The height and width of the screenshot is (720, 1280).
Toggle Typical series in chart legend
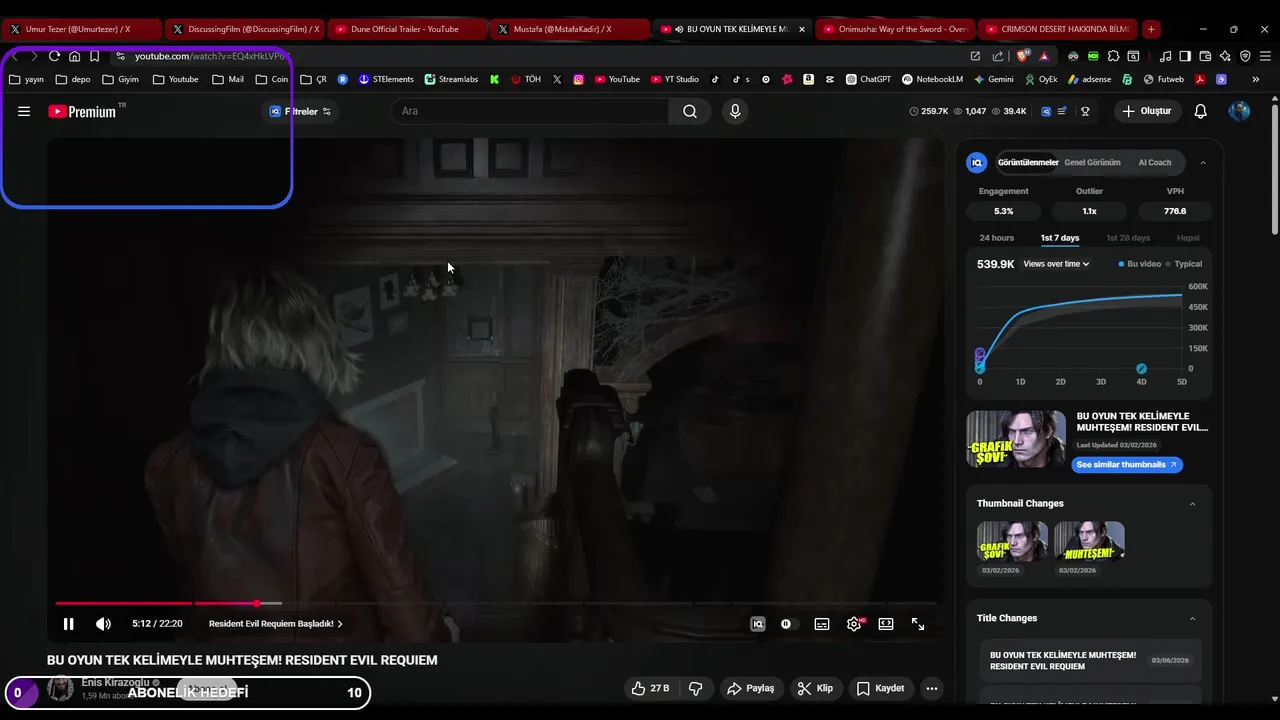coord(1184,264)
